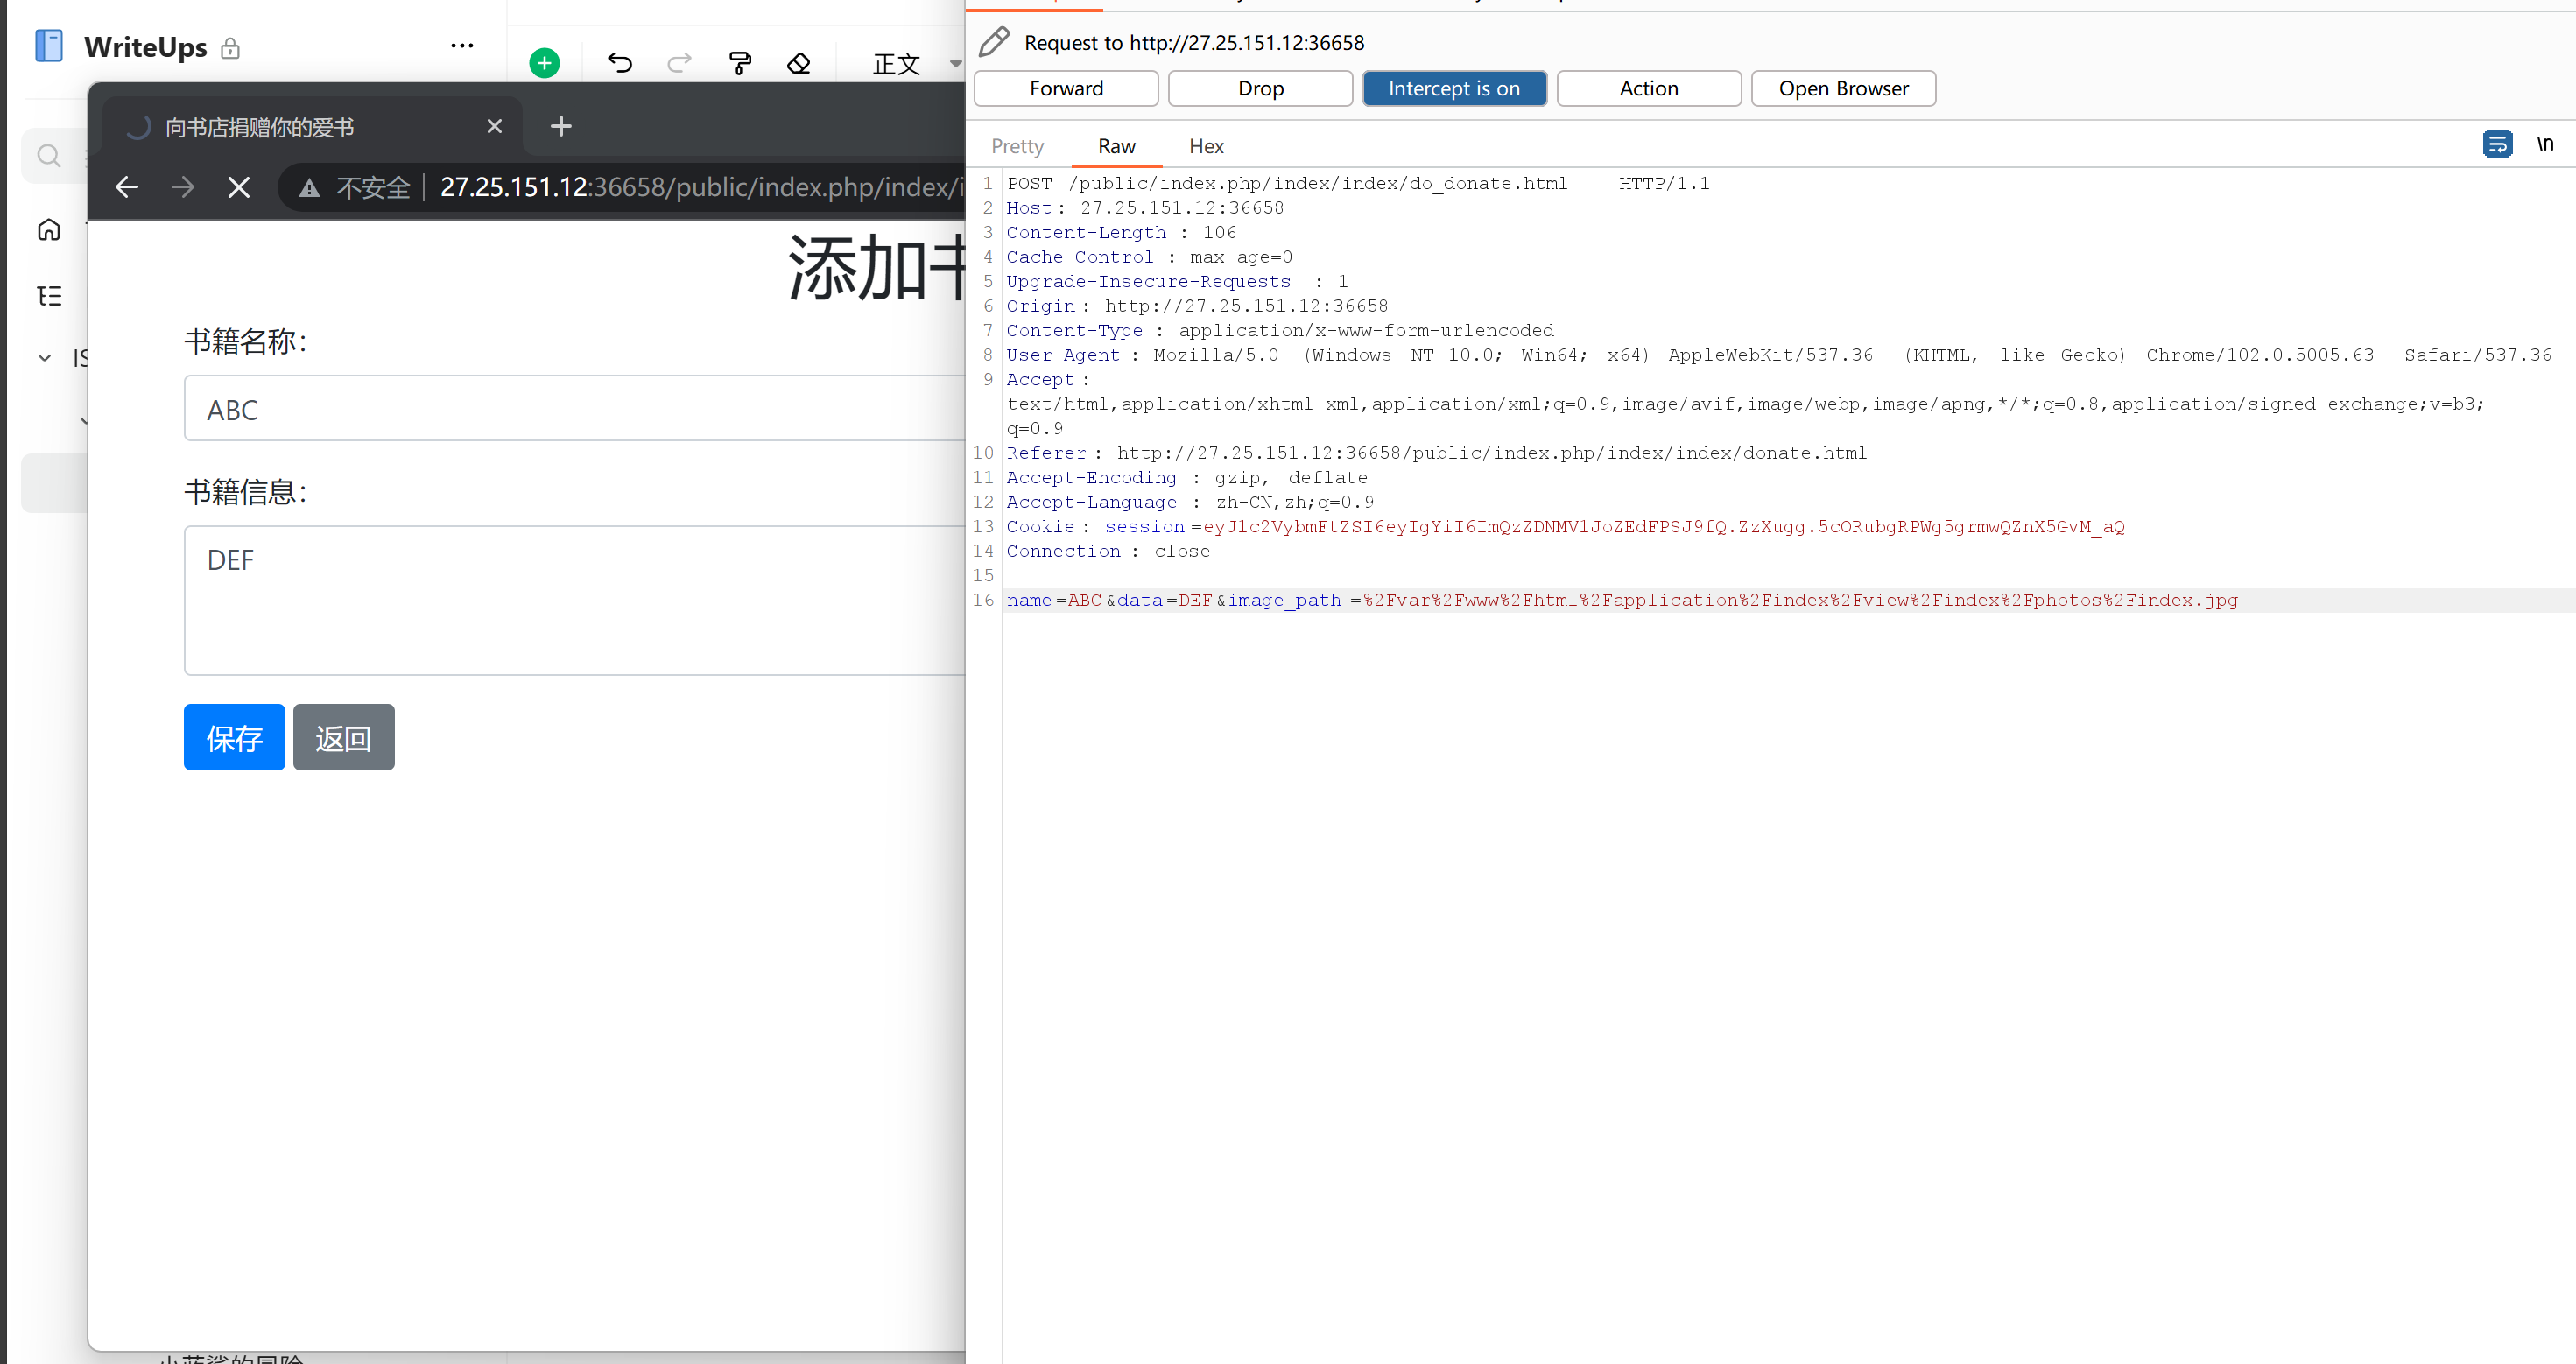The image size is (2576, 1364).
Task: Click the eraser clear-format icon
Action: click(799, 63)
